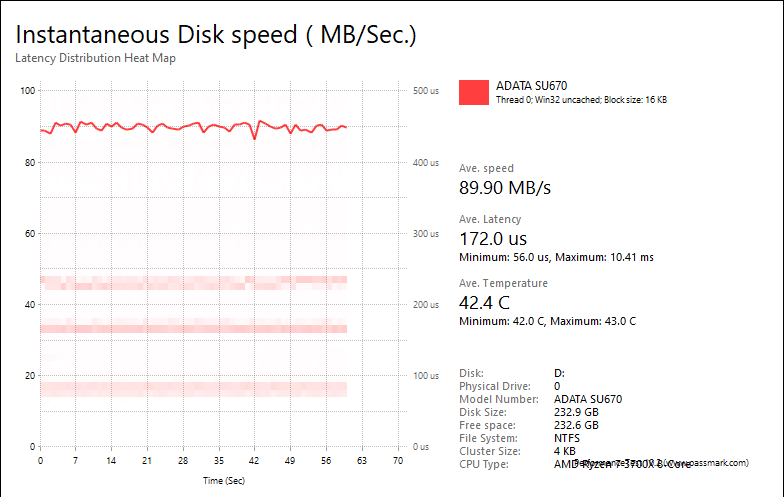Click the File System NTFS value

point(566,438)
